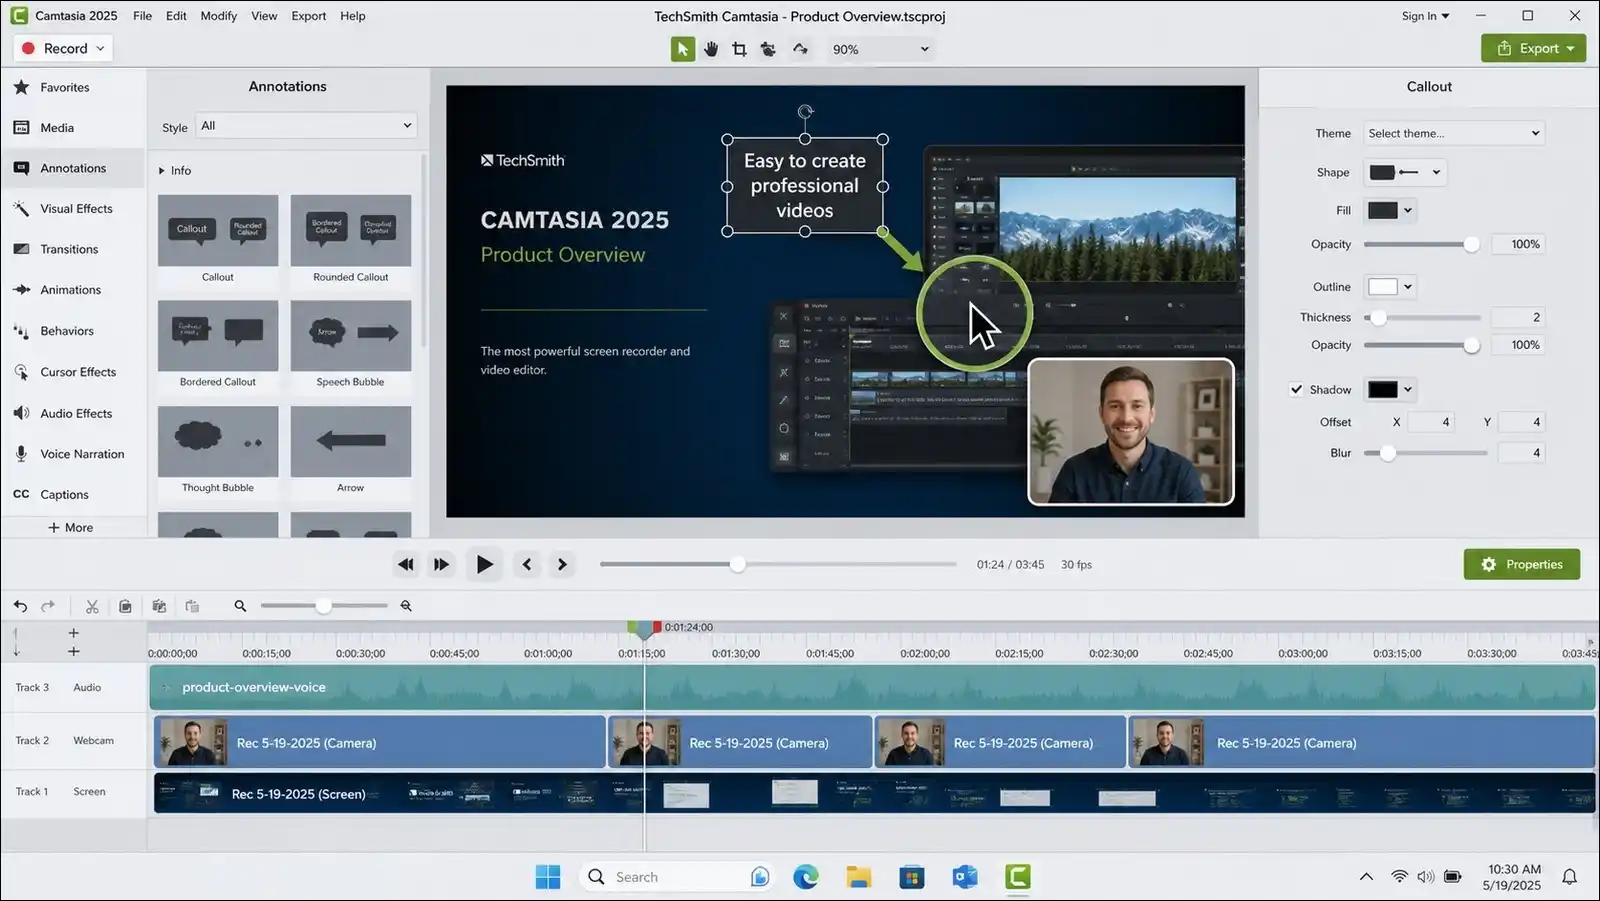Select the Arrow annotation thumbnail
This screenshot has height=901, width=1600.
pos(351,442)
